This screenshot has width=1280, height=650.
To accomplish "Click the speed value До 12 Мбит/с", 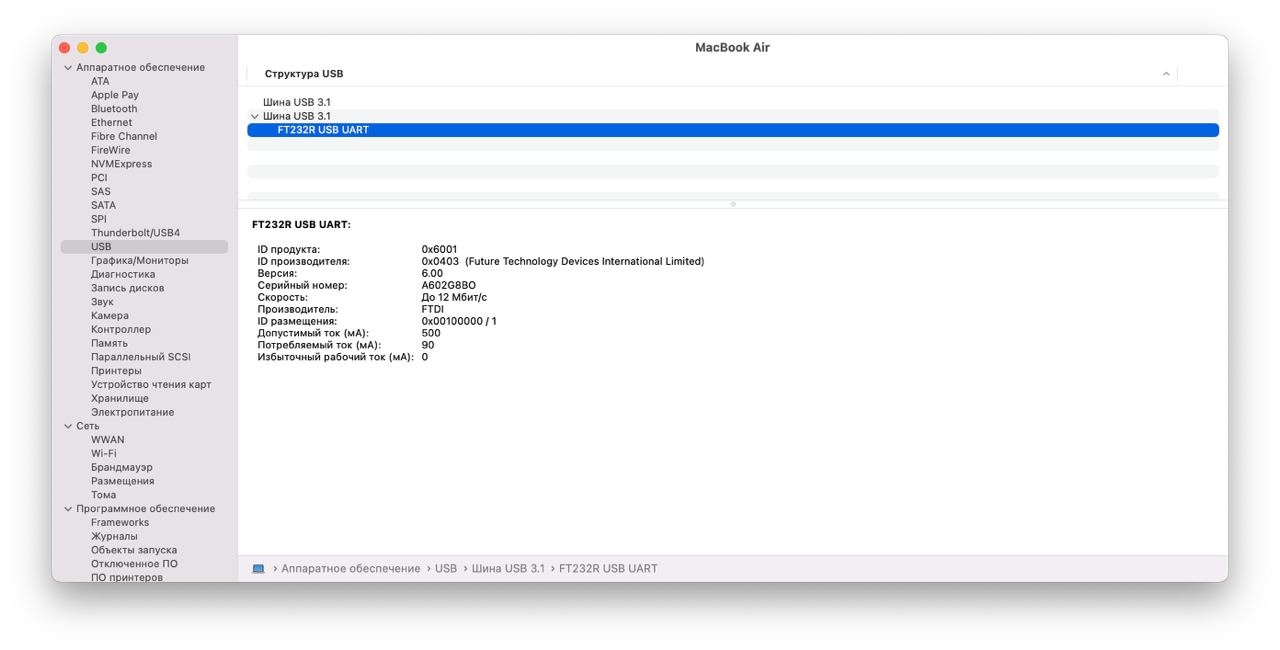I will pos(455,297).
